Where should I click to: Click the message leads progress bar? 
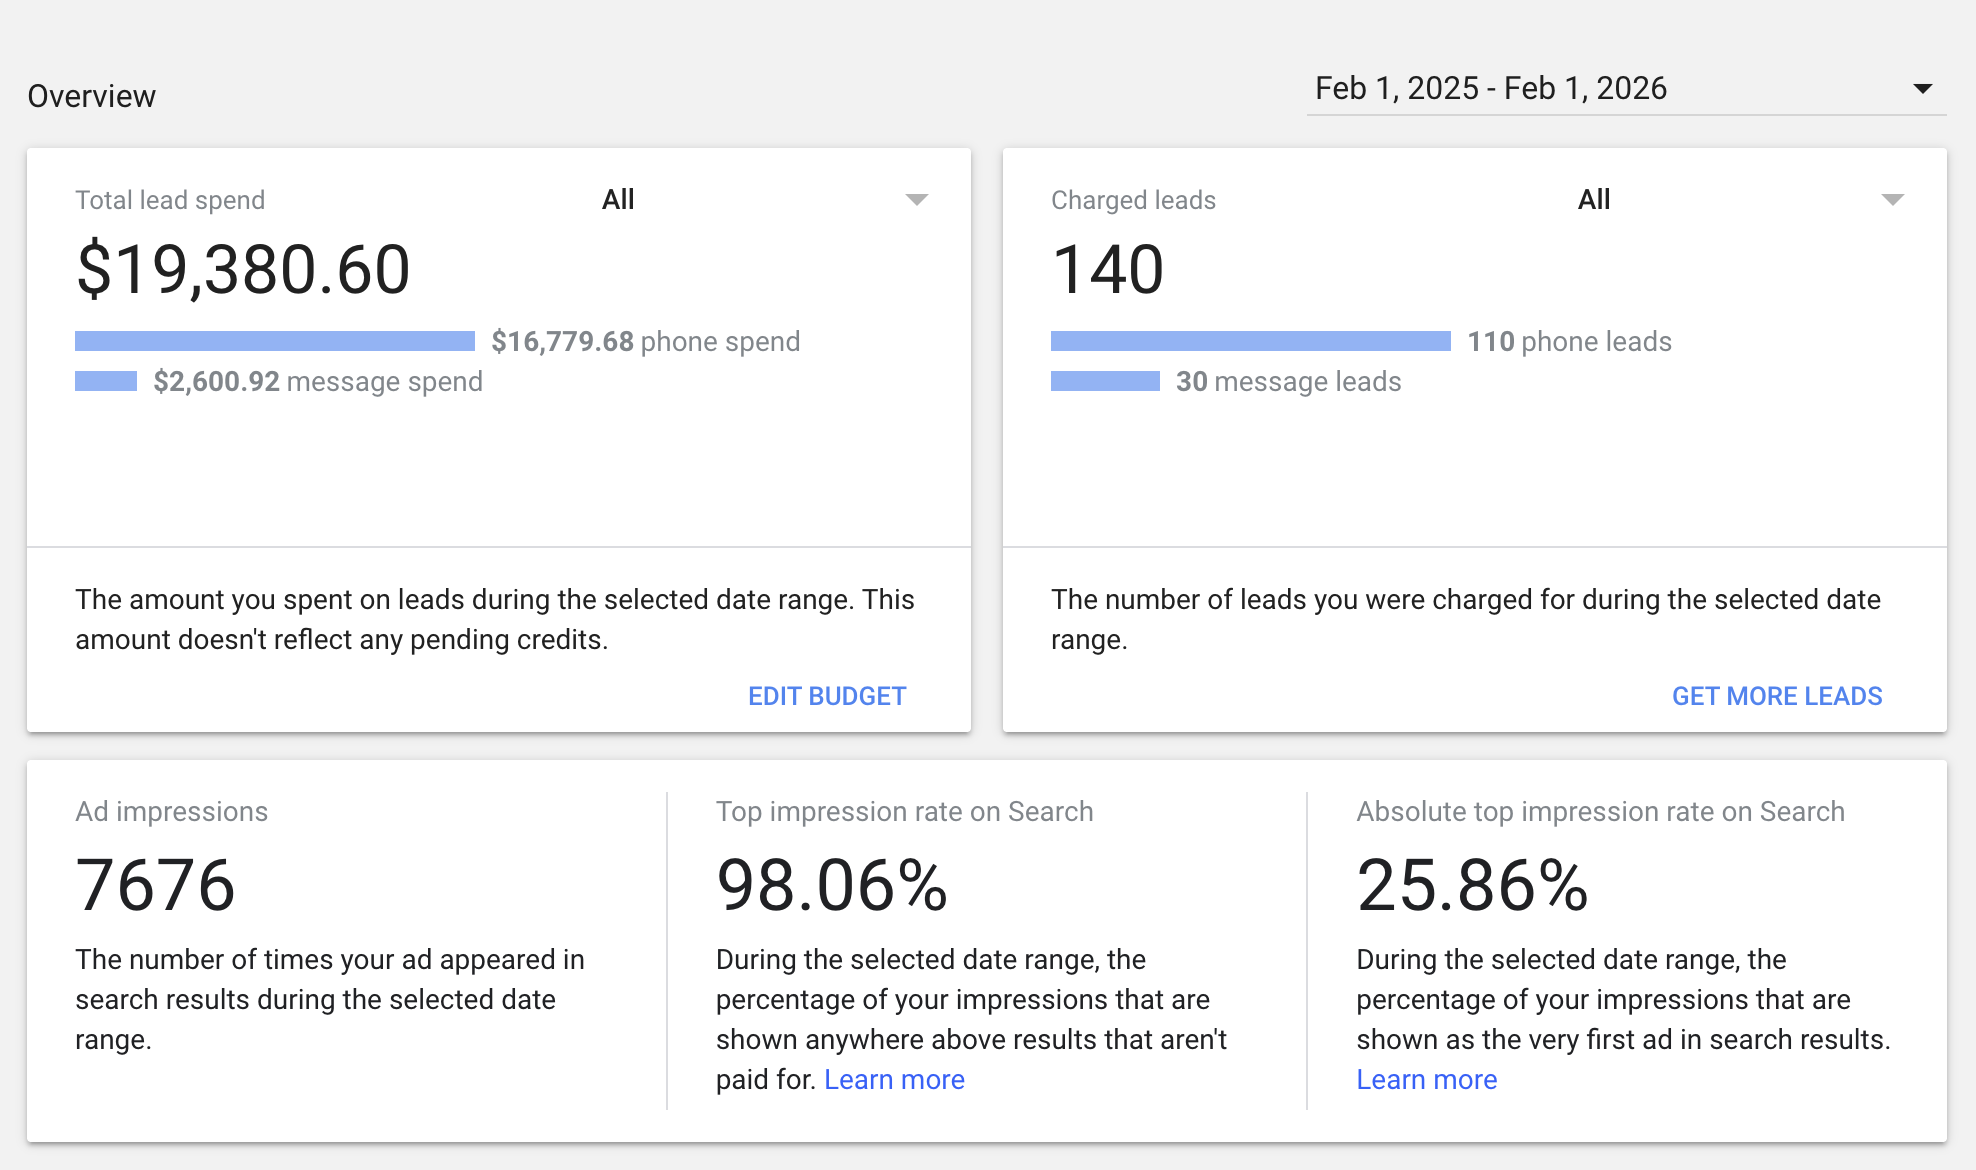point(1105,381)
